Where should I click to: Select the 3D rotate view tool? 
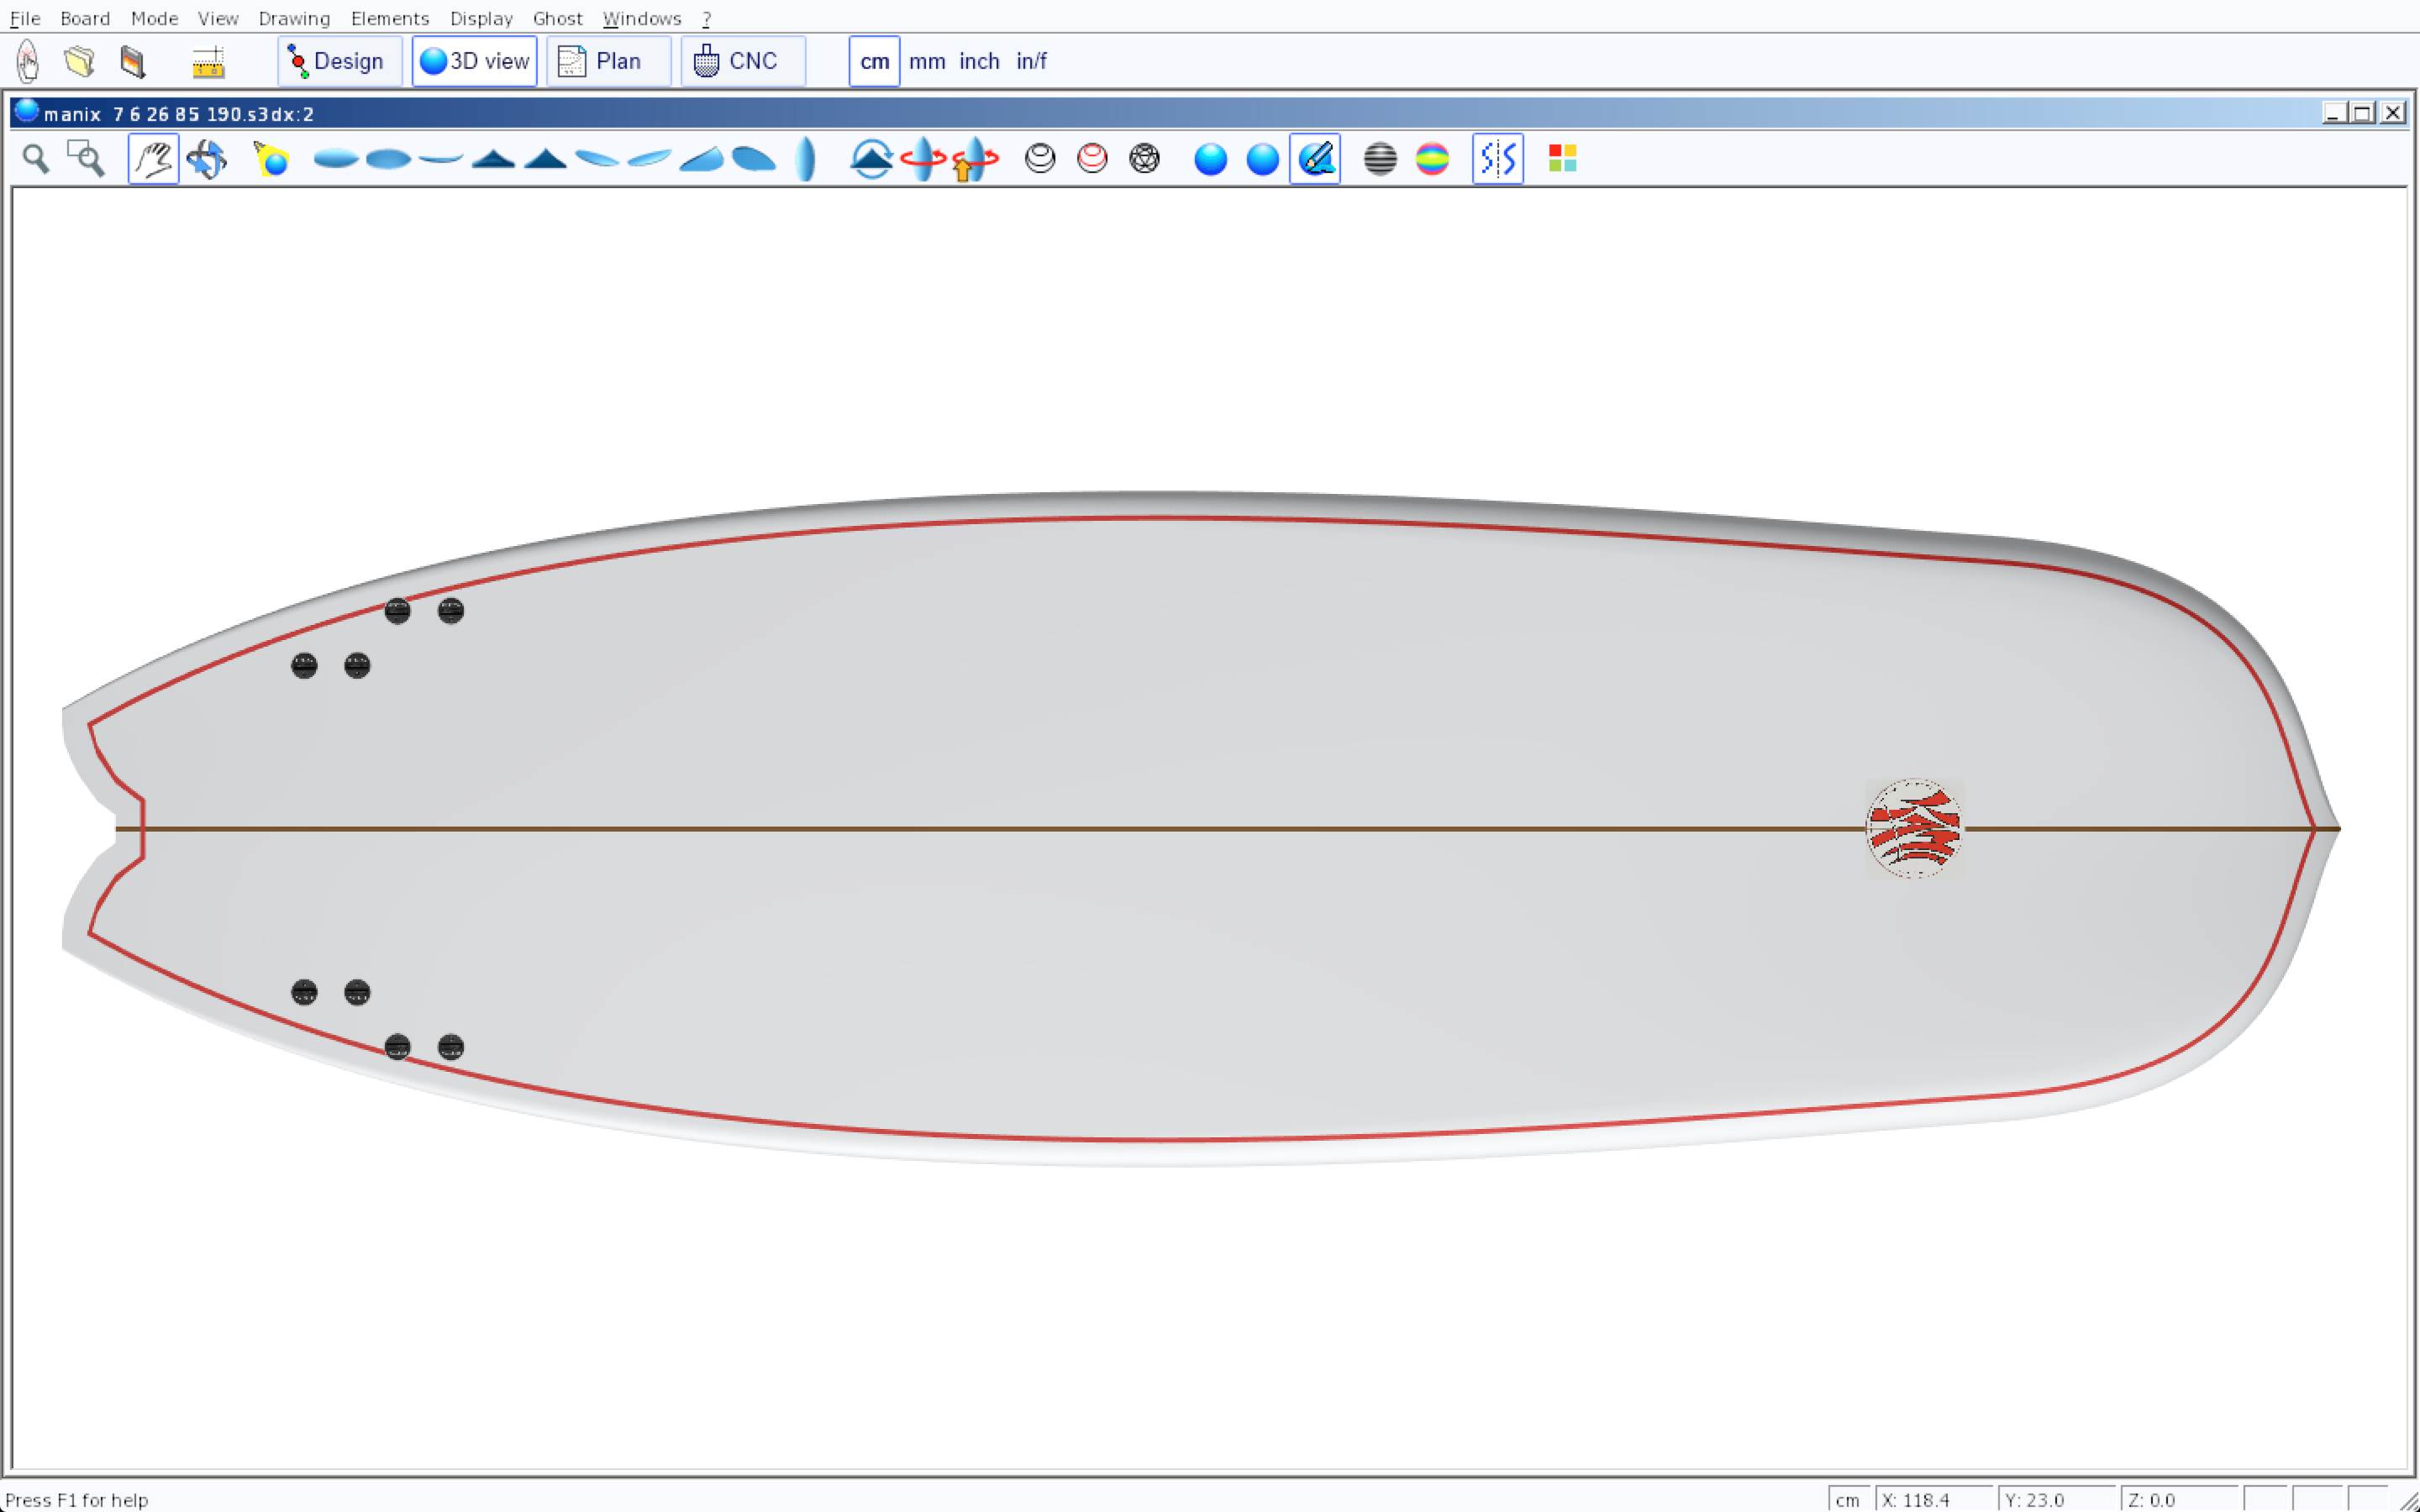coord(206,159)
